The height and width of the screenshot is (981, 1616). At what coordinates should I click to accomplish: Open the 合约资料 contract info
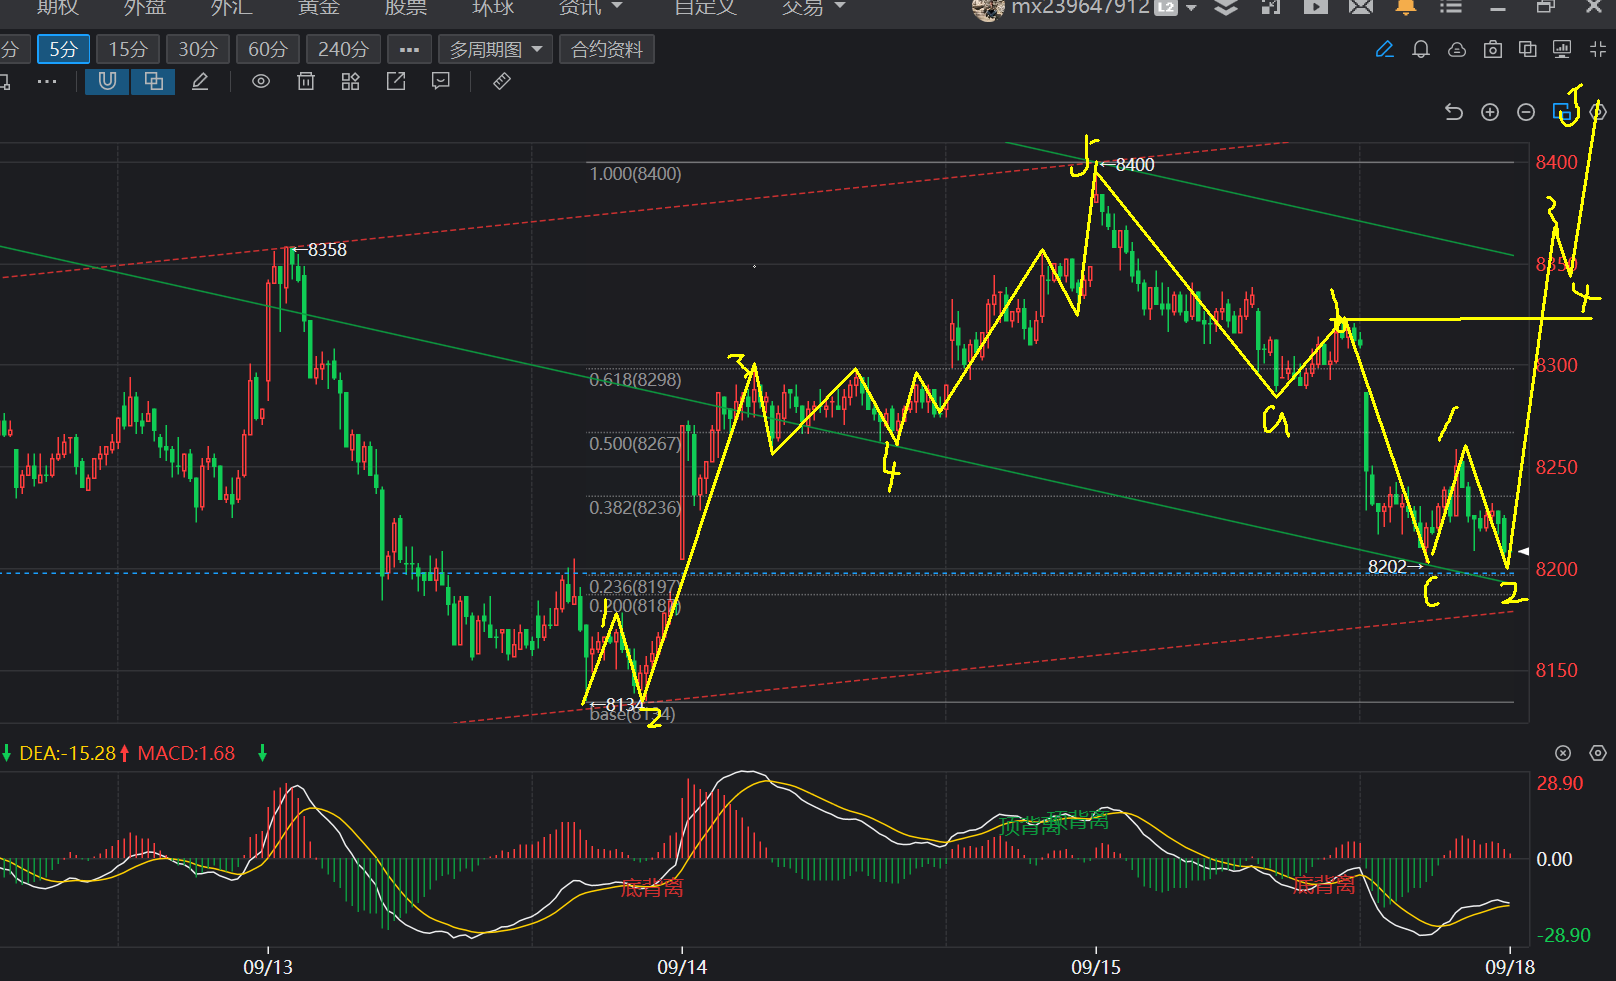click(607, 49)
